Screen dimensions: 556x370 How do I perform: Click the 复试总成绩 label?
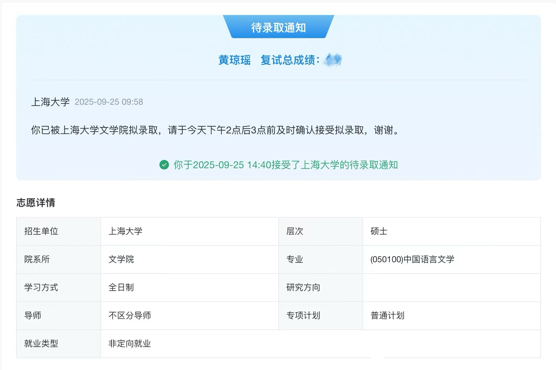290,60
